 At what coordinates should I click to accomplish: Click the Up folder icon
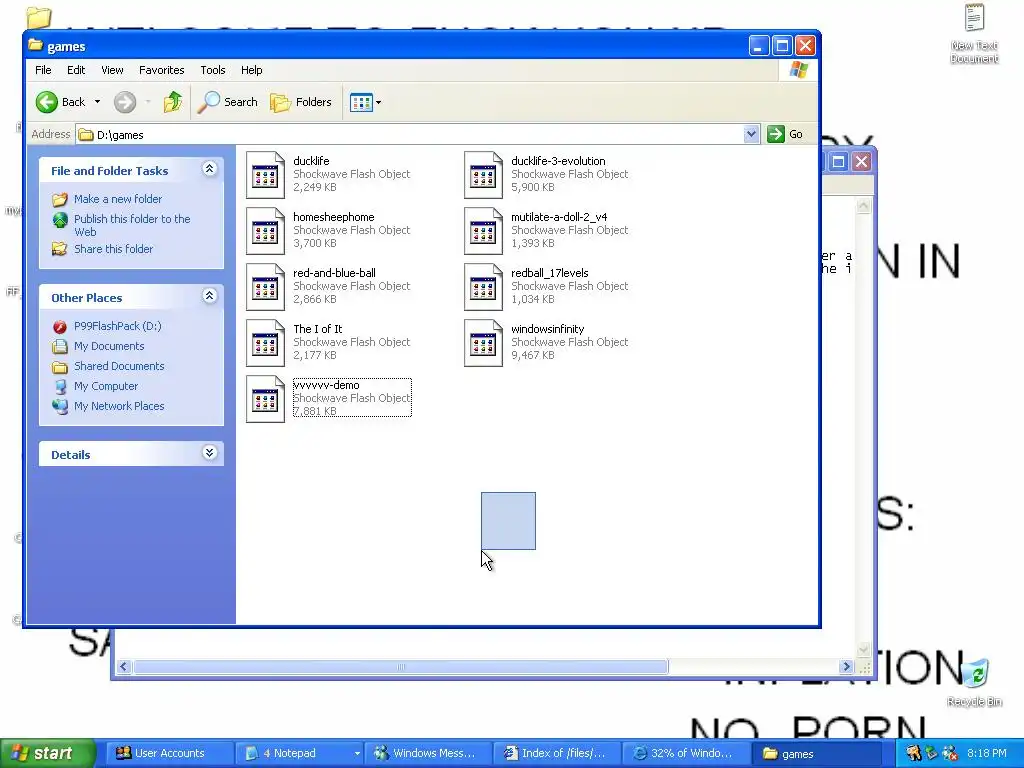point(173,102)
